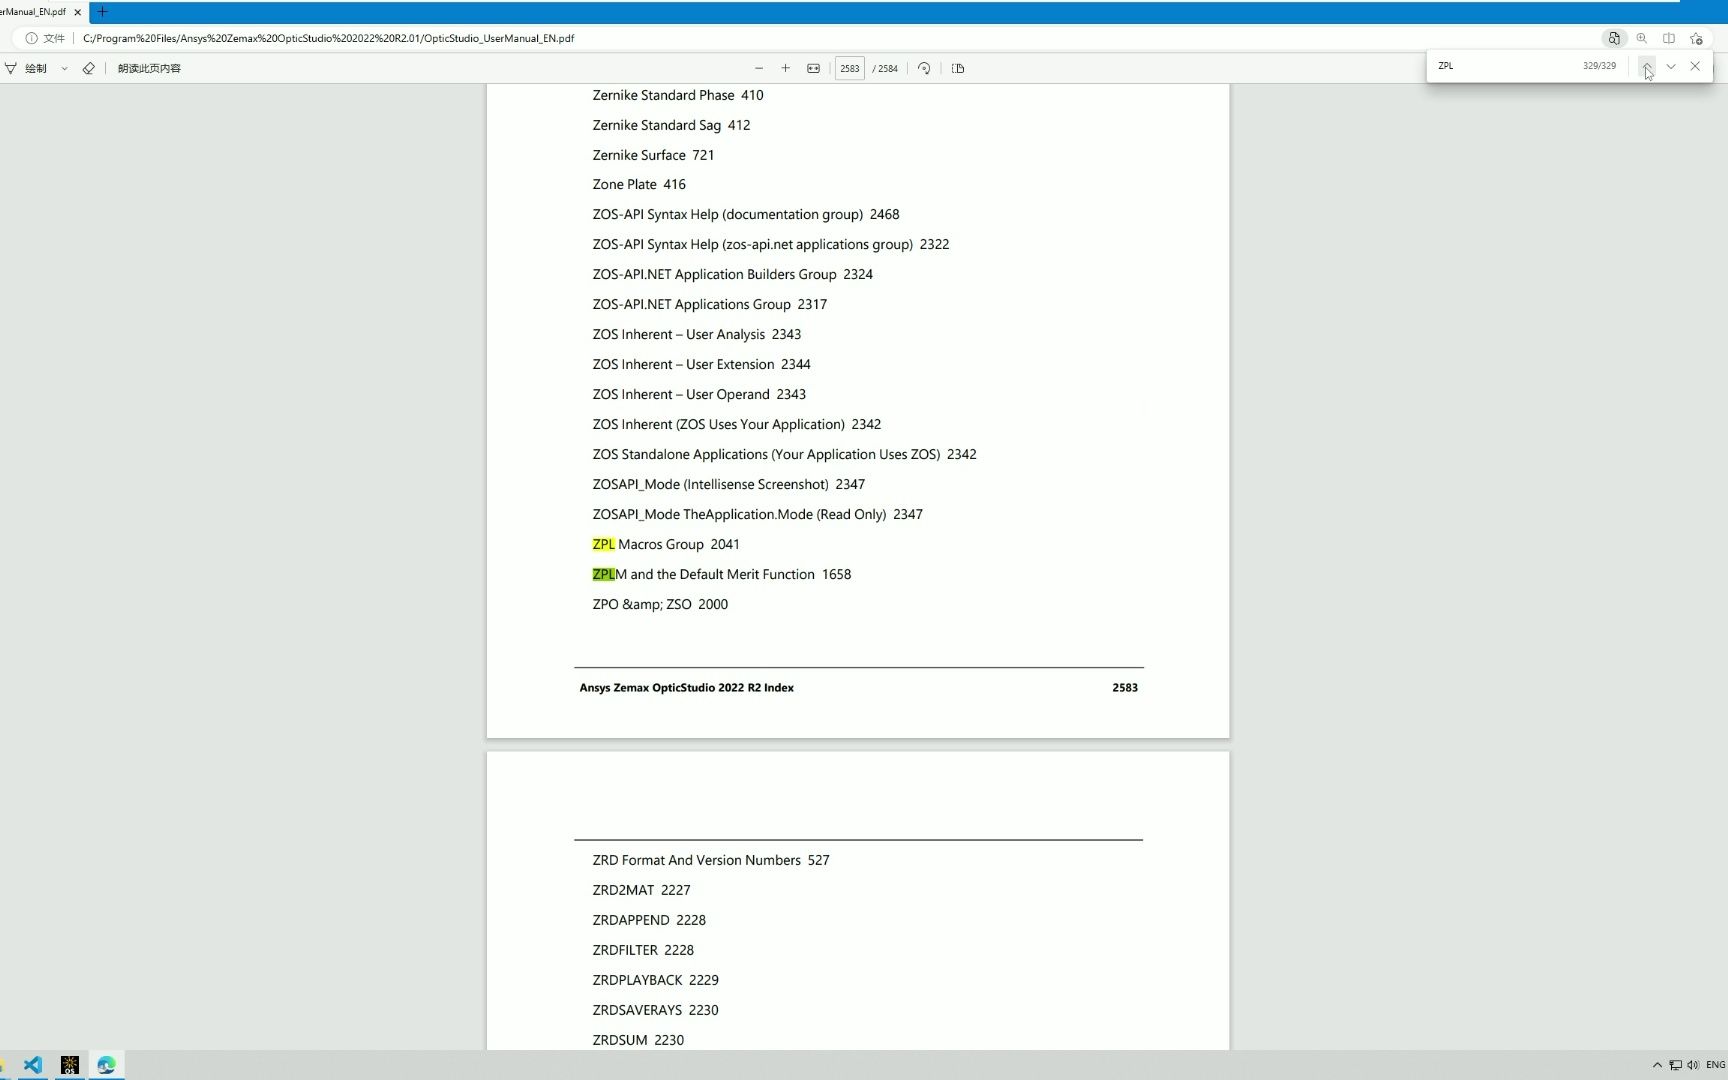Click index entry Zernike Standard Phase 410
This screenshot has width=1728, height=1080.
[x=678, y=95]
